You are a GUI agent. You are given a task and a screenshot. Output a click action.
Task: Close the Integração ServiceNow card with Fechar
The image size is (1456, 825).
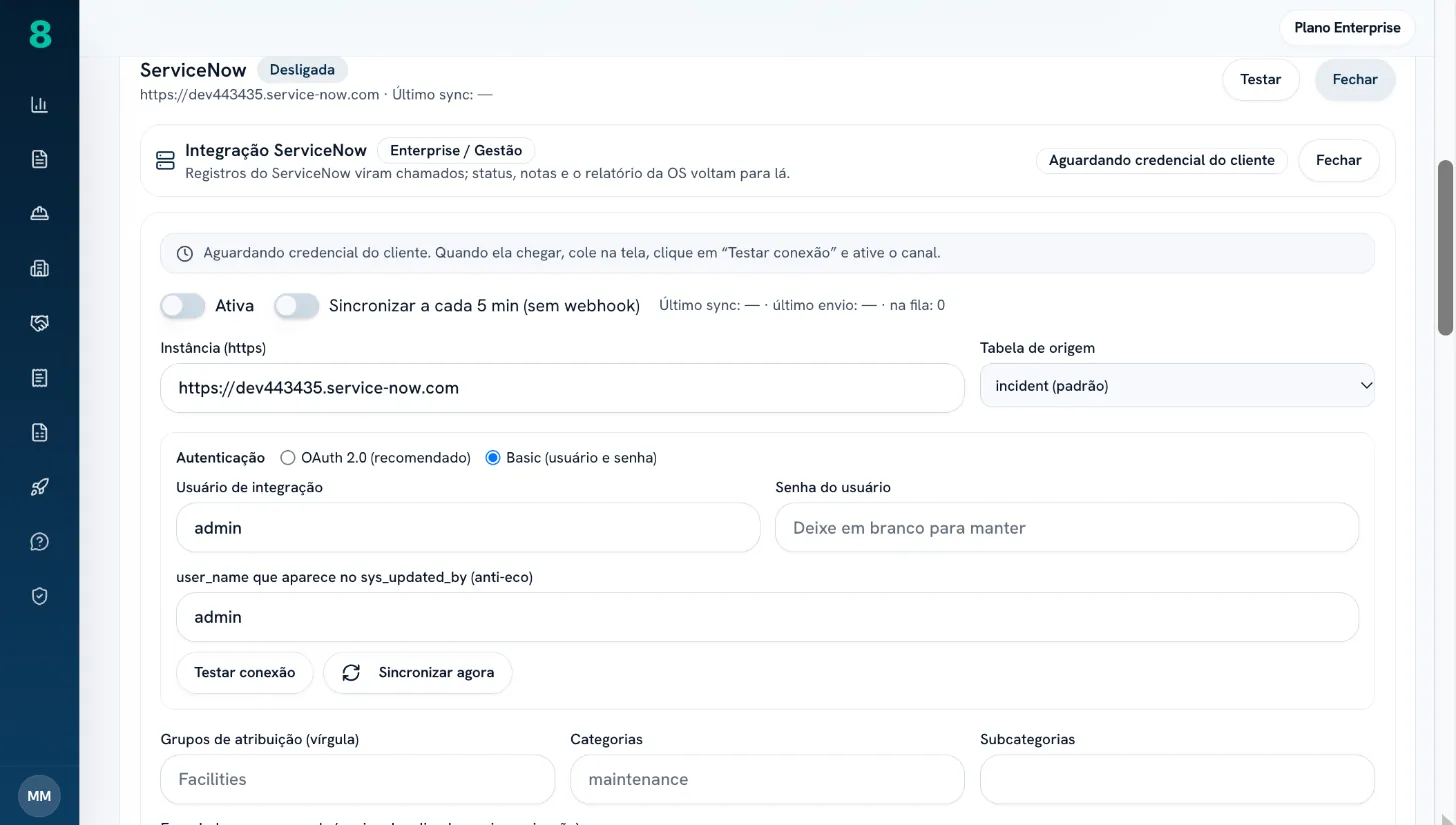click(1338, 160)
